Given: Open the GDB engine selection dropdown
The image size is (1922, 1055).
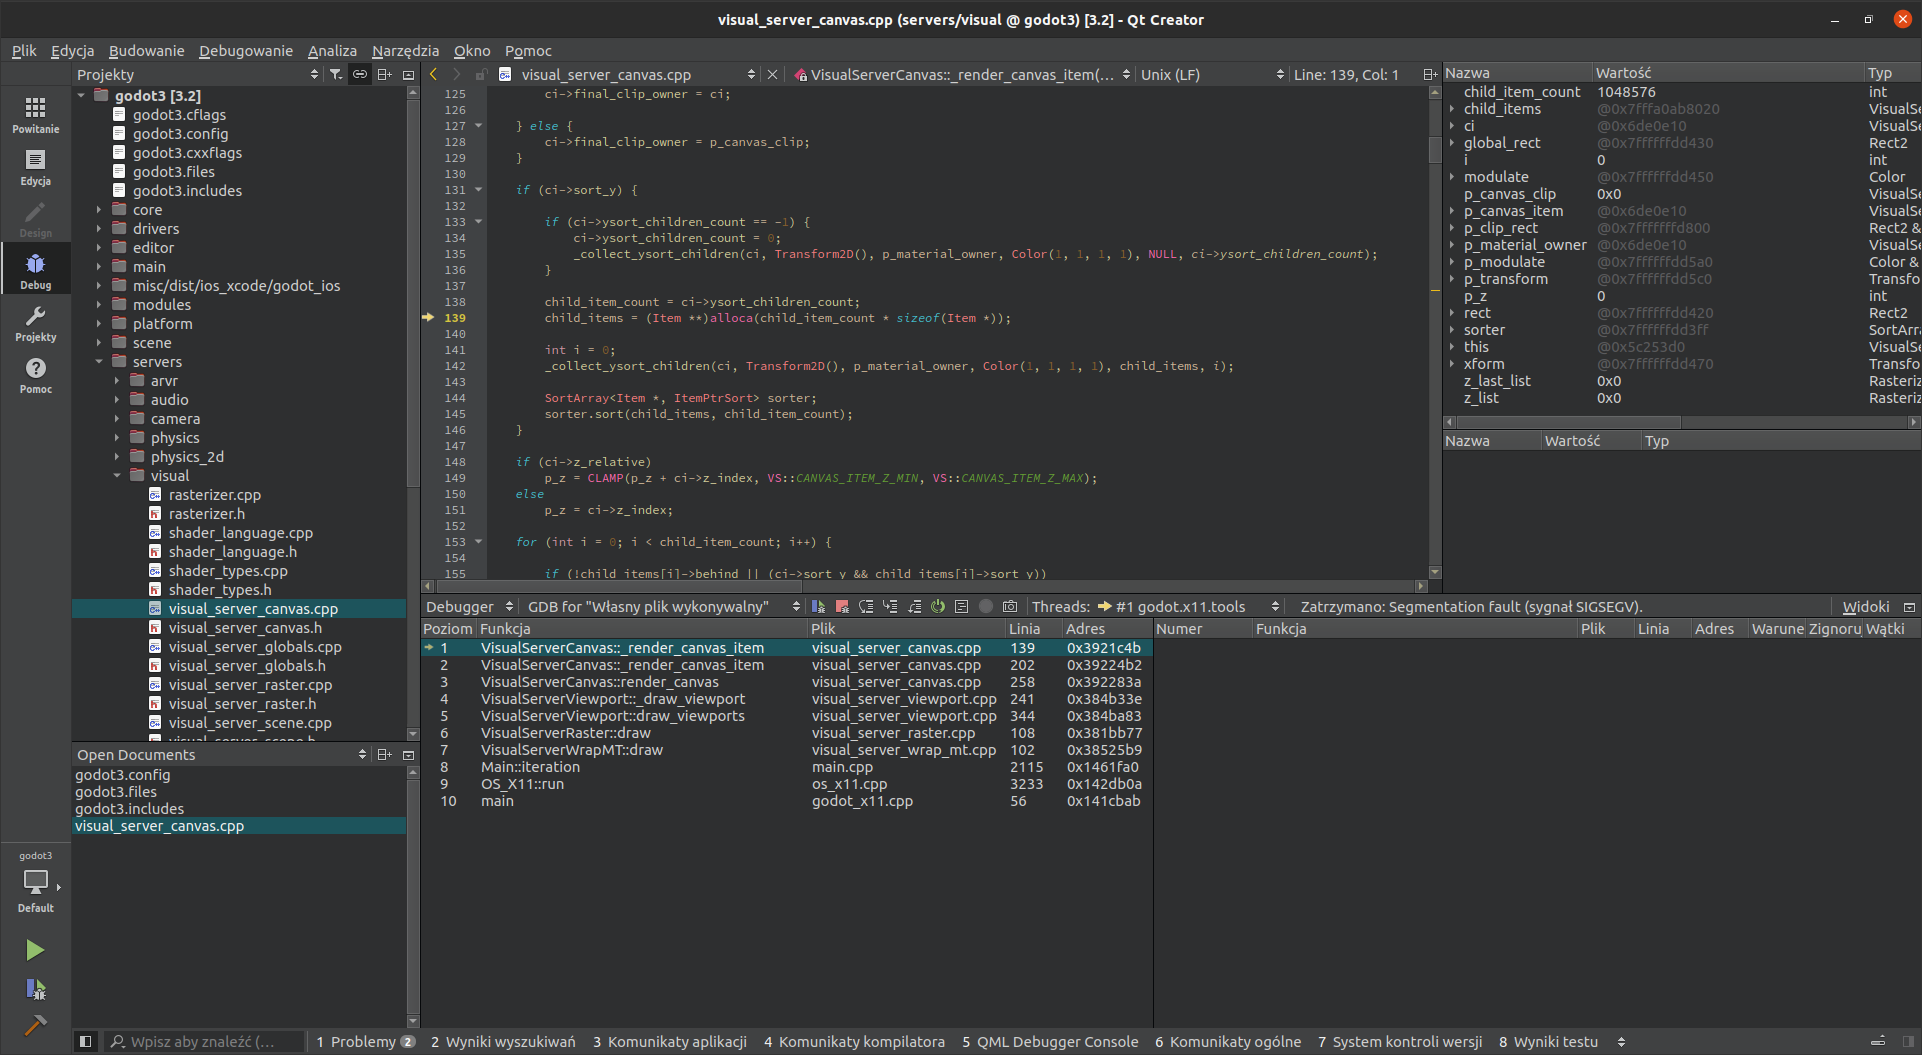Looking at the screenshot, I should click(664, 606).
